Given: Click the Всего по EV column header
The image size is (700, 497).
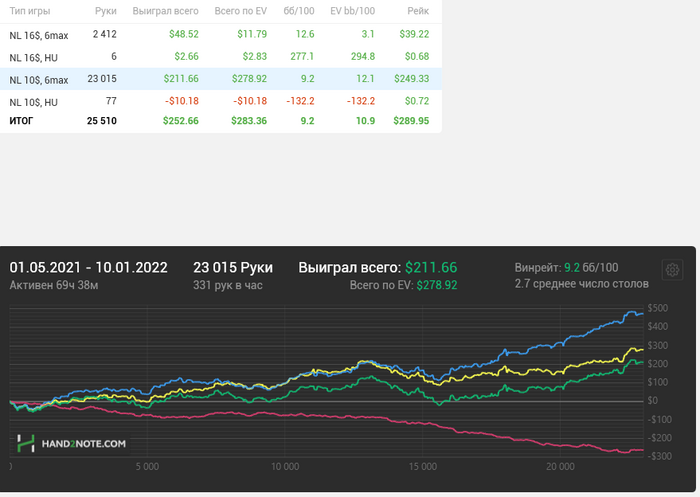Looking at the screenshot, I should click(x=240, y=10).
